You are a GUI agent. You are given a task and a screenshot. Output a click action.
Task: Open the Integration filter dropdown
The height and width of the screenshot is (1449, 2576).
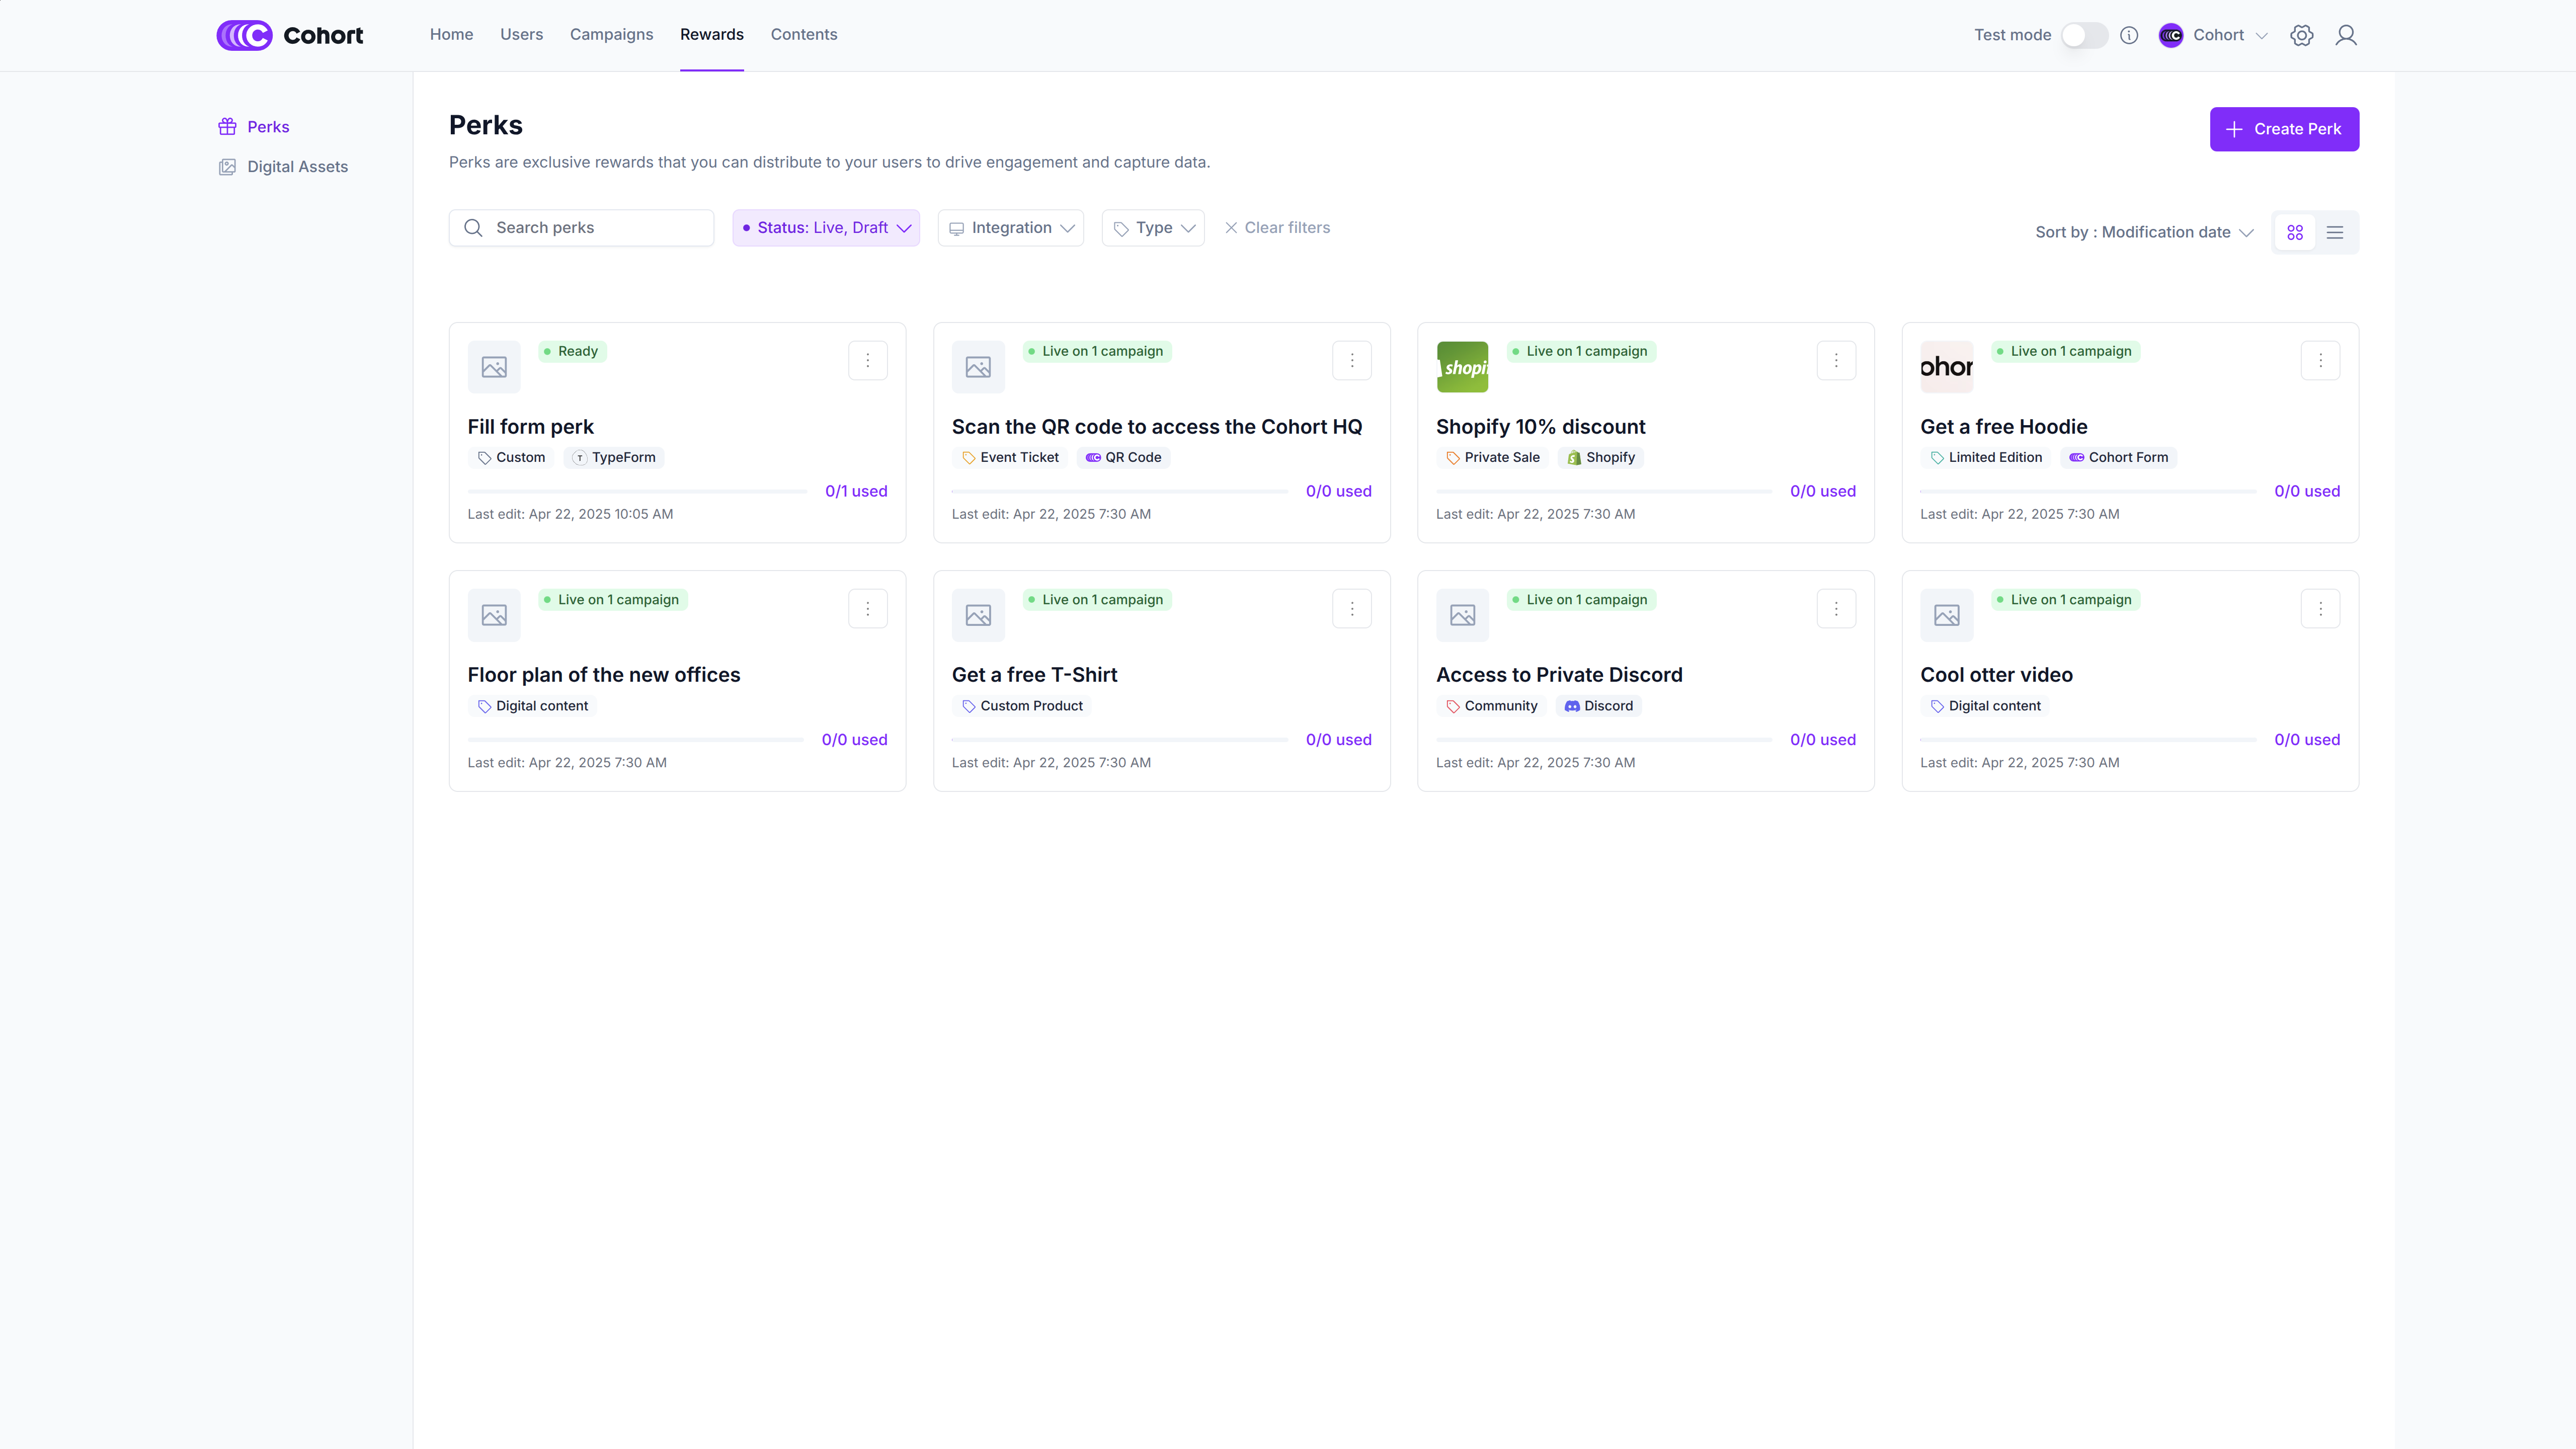point(1010,228)
